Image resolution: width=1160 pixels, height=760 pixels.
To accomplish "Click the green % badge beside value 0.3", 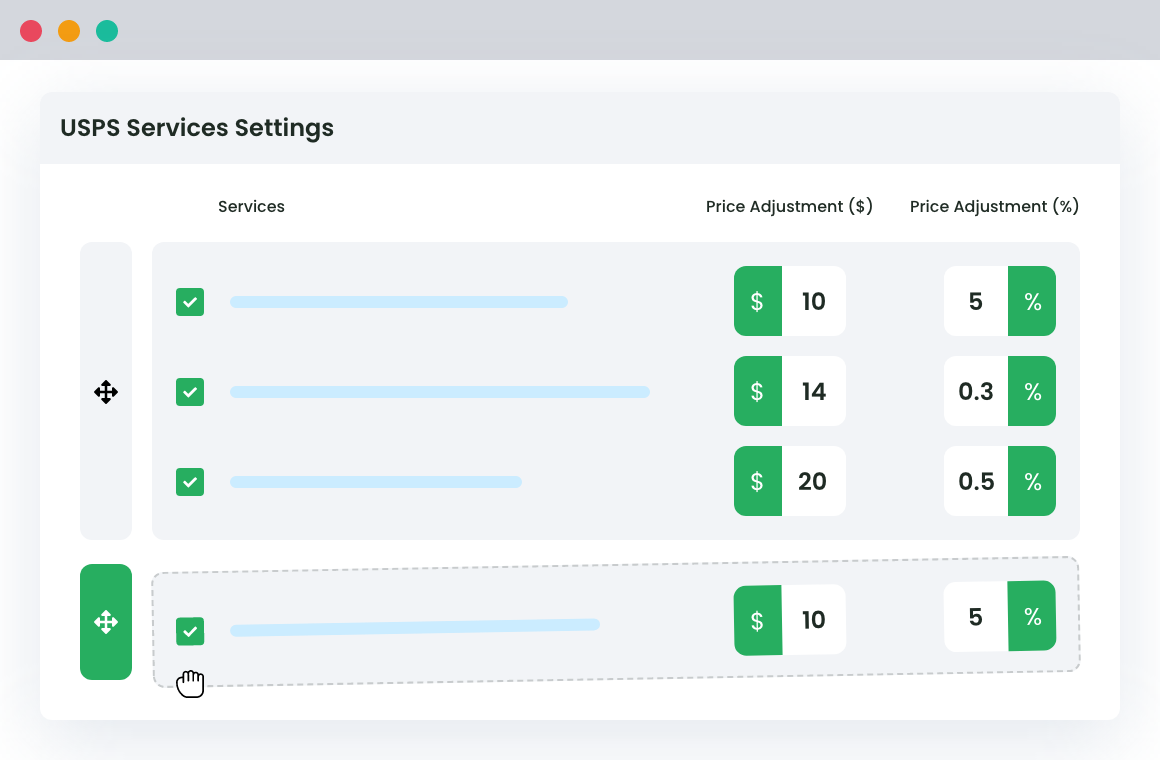I will point(1032,391).
